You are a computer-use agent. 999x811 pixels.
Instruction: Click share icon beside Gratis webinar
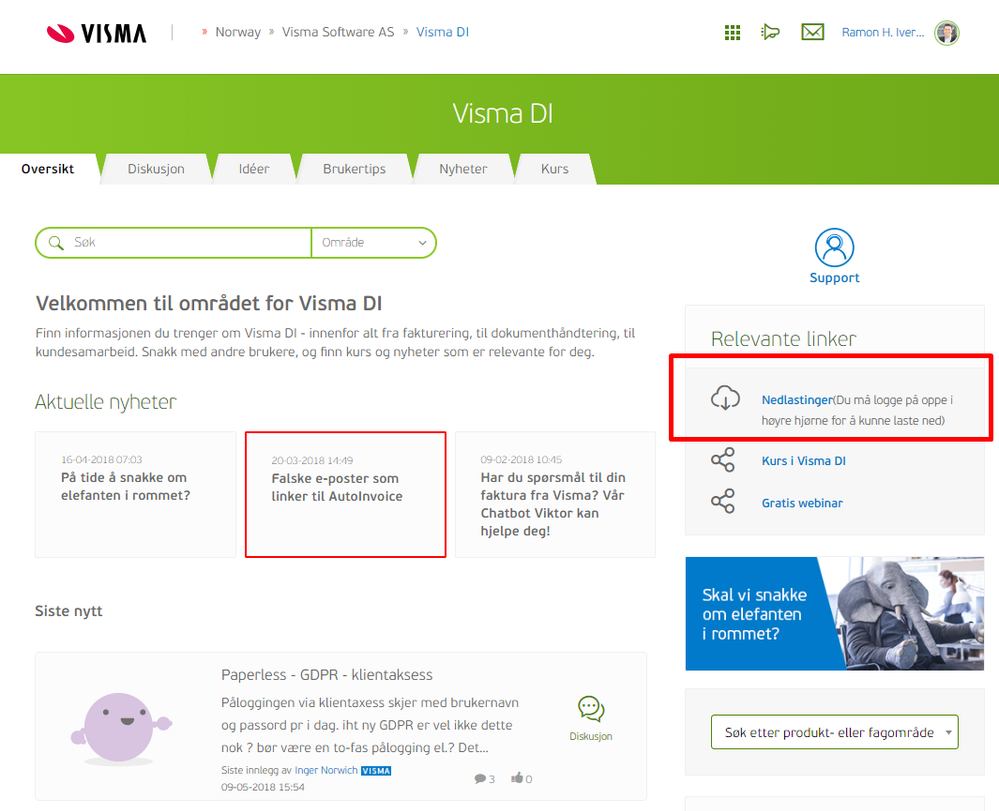(x=722, y=501)
